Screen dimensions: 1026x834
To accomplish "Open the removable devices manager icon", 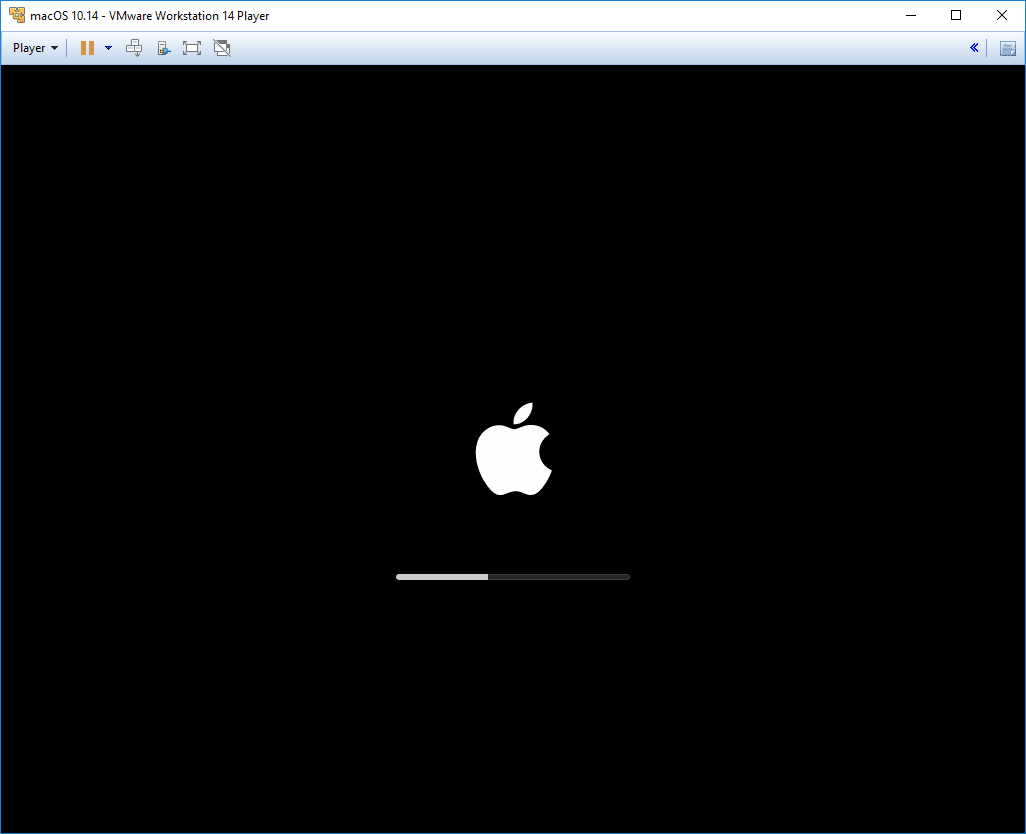I will 164,48.
